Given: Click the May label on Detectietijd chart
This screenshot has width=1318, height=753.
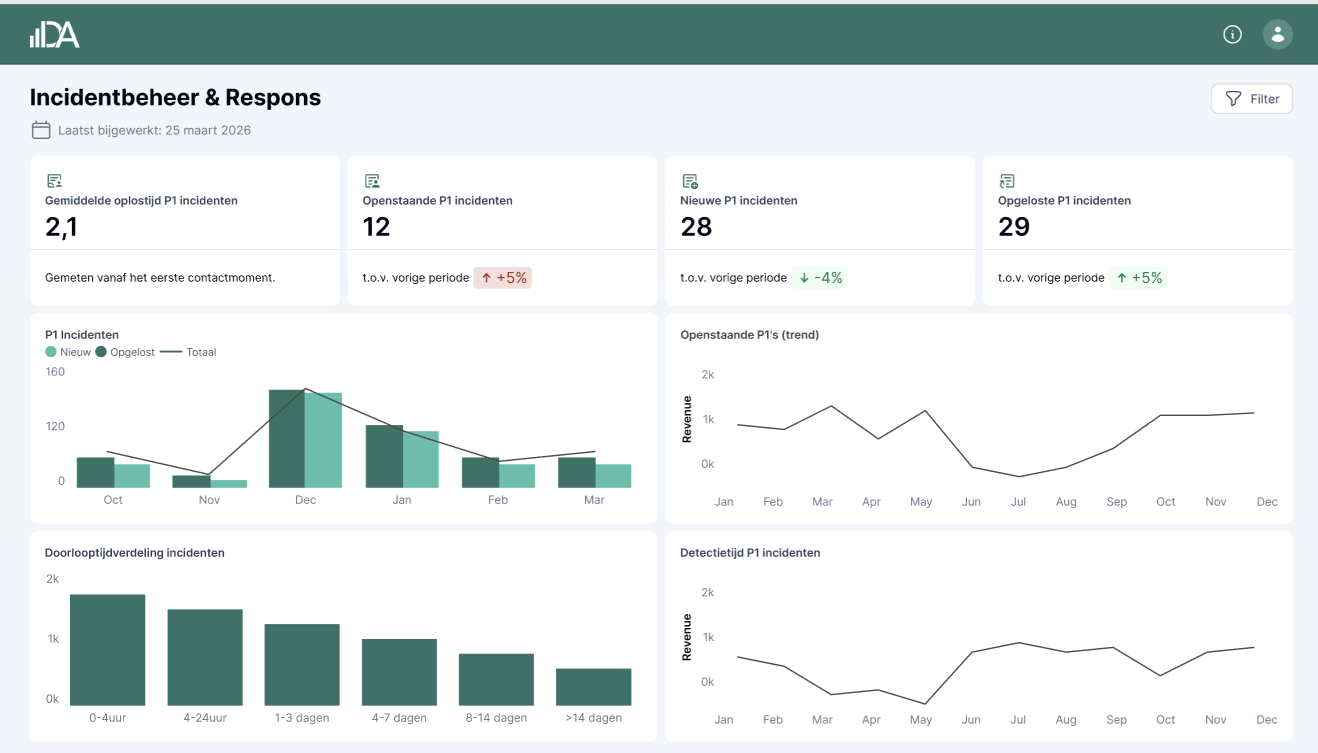Looking at the screenshot, I should tap(921, 720).
